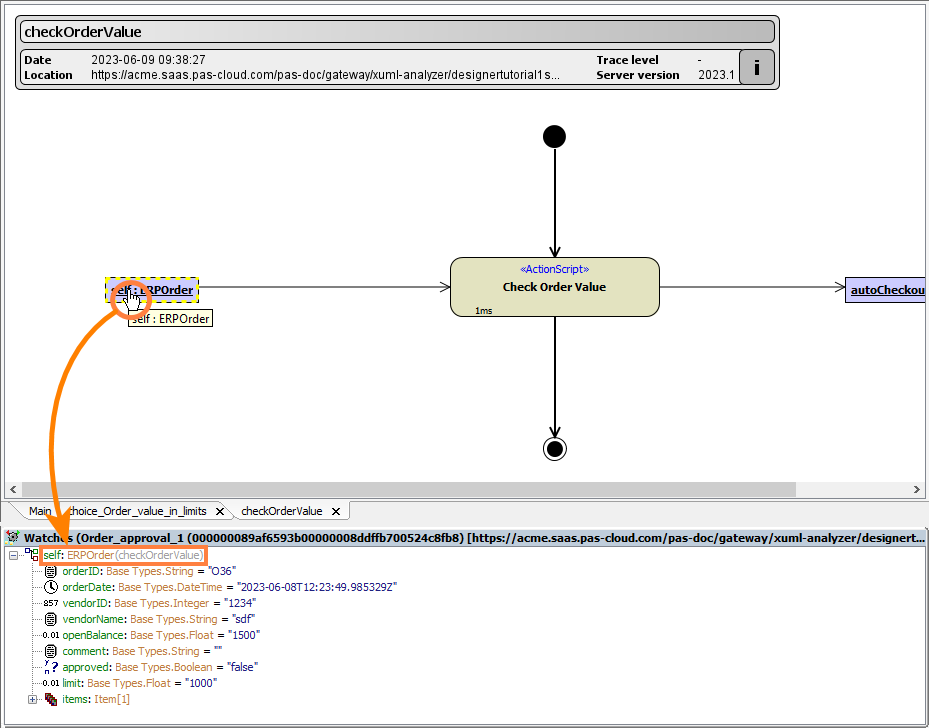Expand the items Item[1] node
The height and width of the screenshot is (728, 929).
coord(32,699)
